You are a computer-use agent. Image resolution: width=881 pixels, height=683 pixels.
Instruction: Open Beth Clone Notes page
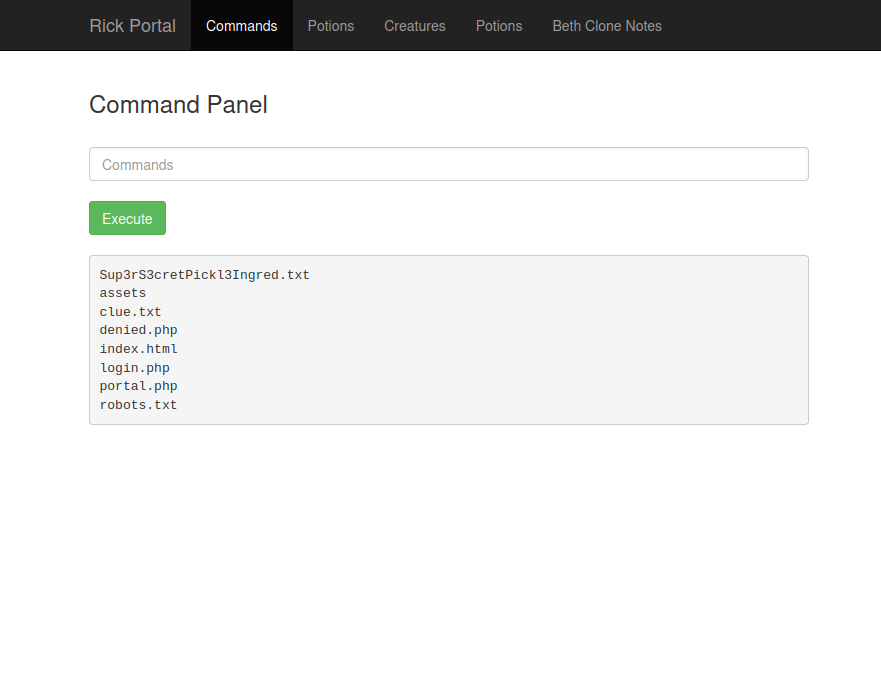pyautogui.click(x=606, y=26)
